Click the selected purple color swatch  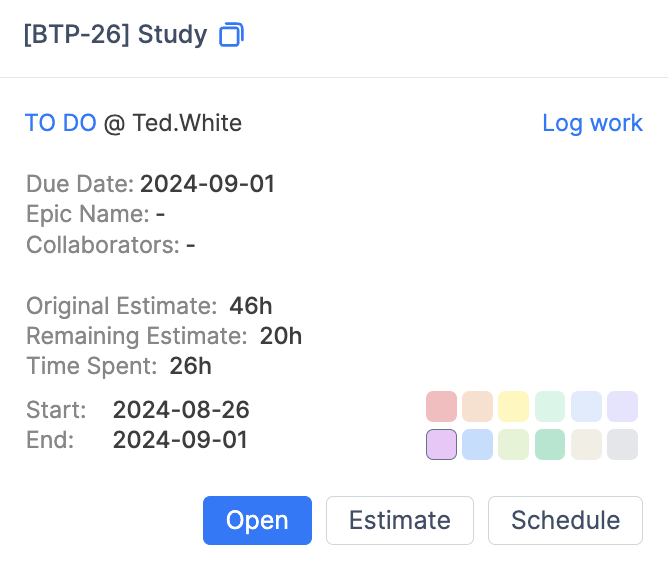pos(441,444)
